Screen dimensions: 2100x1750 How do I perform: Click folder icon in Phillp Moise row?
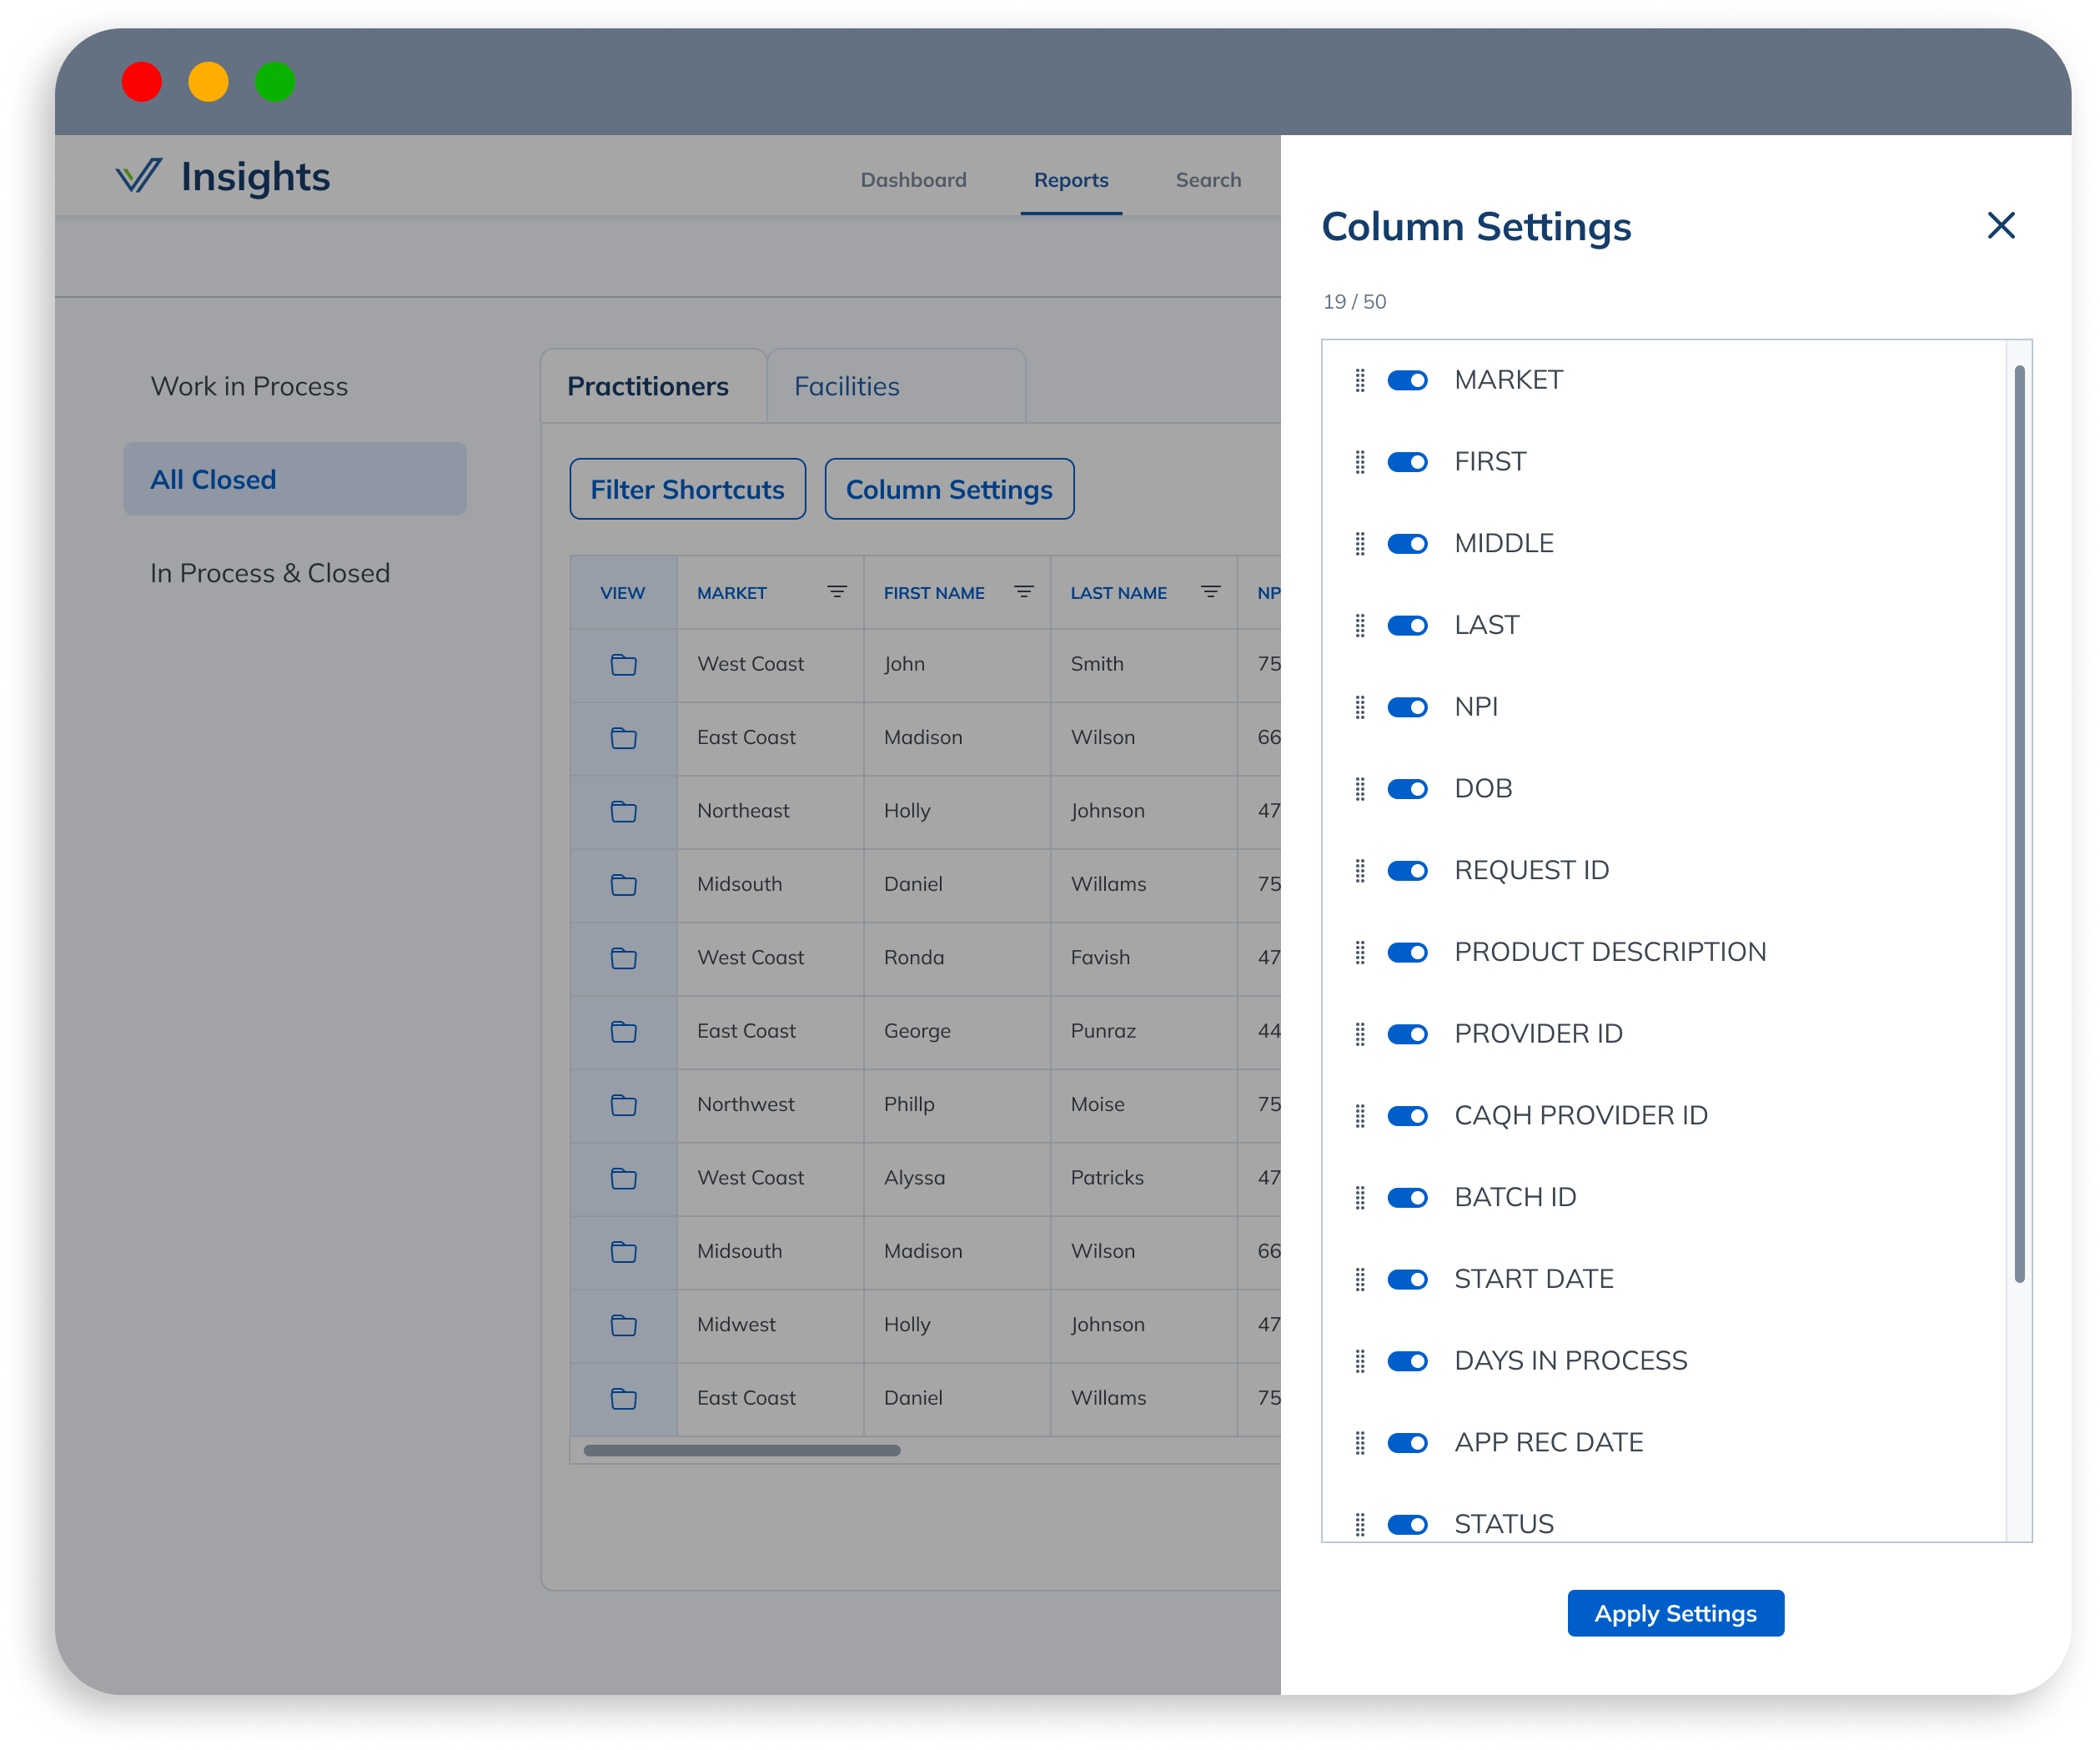coord(623,1105)
